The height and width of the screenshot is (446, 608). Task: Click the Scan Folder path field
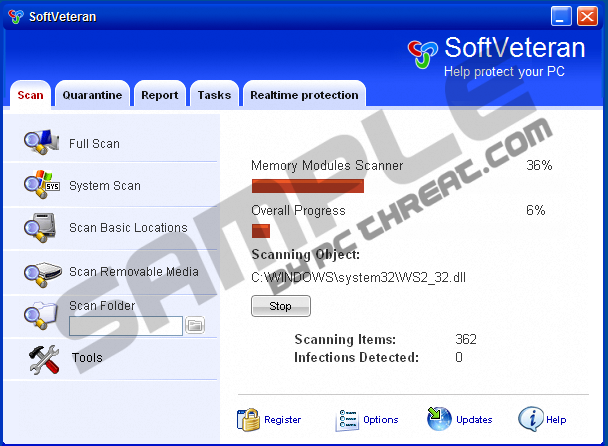(126, 326)
